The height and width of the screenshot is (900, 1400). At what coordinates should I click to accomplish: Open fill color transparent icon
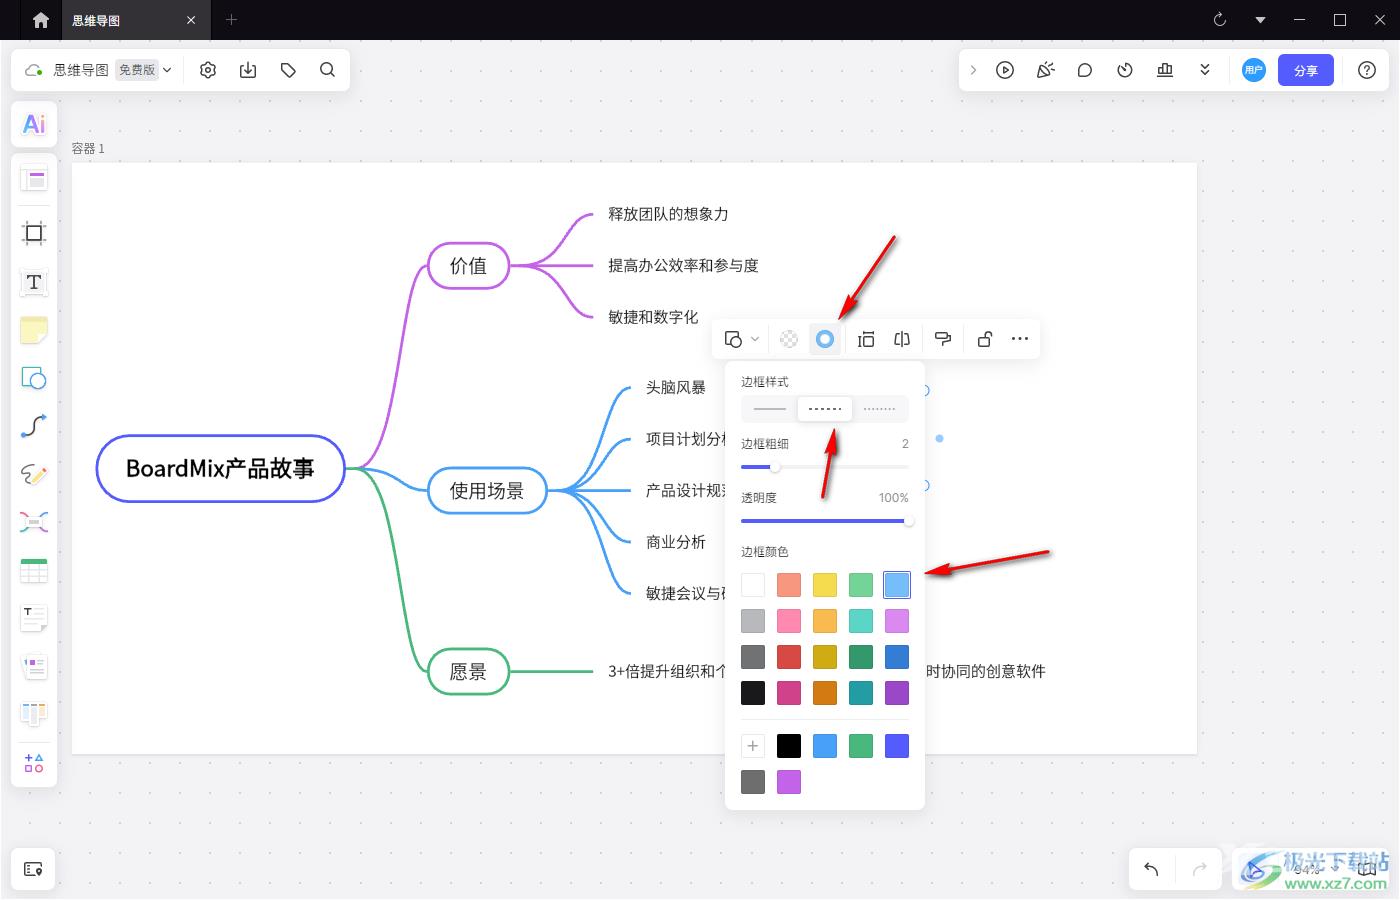(789, 339)
